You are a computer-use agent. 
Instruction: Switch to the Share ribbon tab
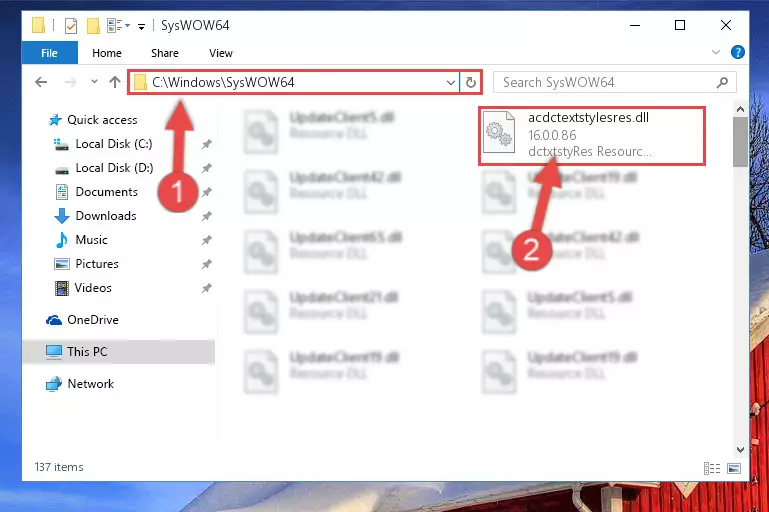coord(165,53)
